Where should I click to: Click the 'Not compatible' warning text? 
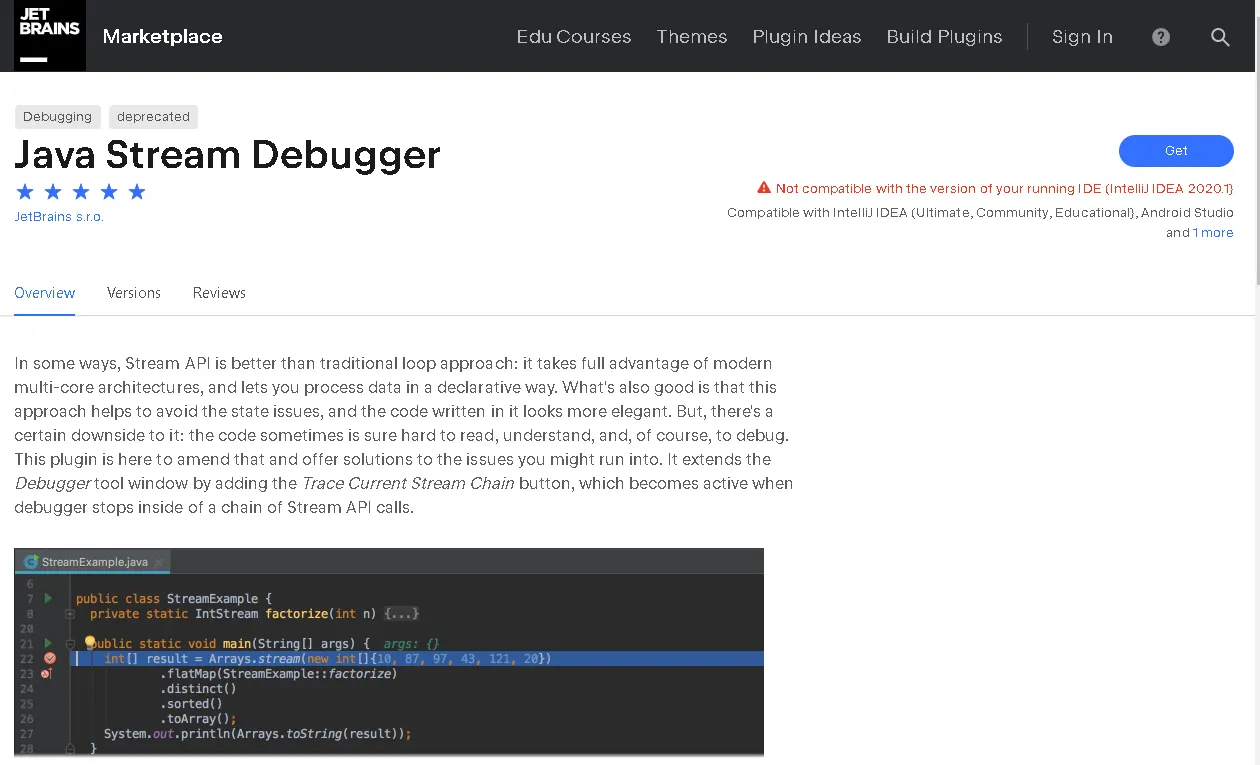1005,188
